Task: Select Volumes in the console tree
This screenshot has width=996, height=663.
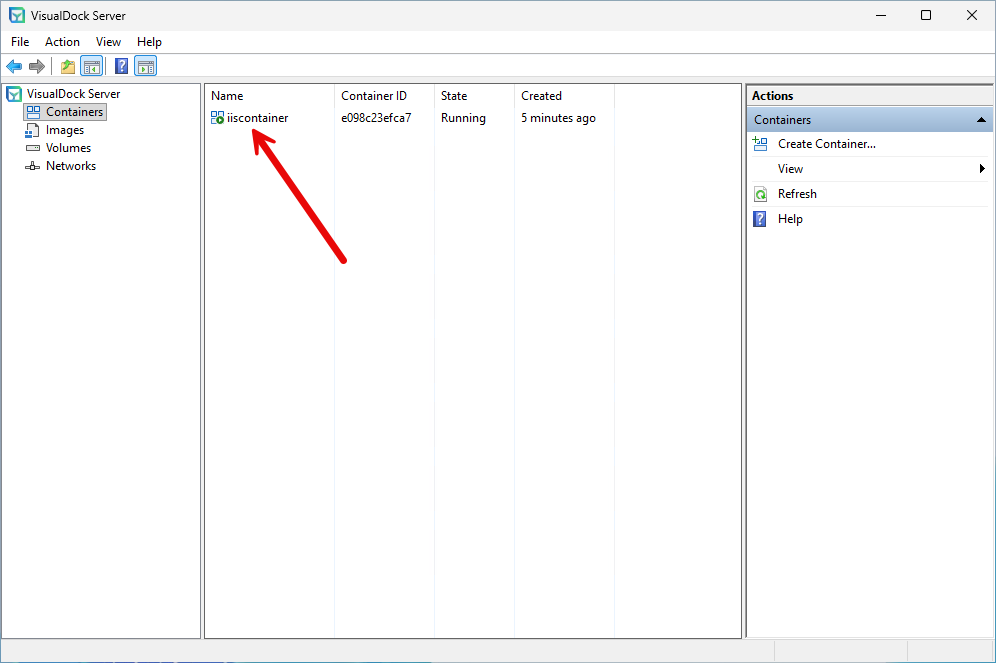Action: tap(68, 148)
